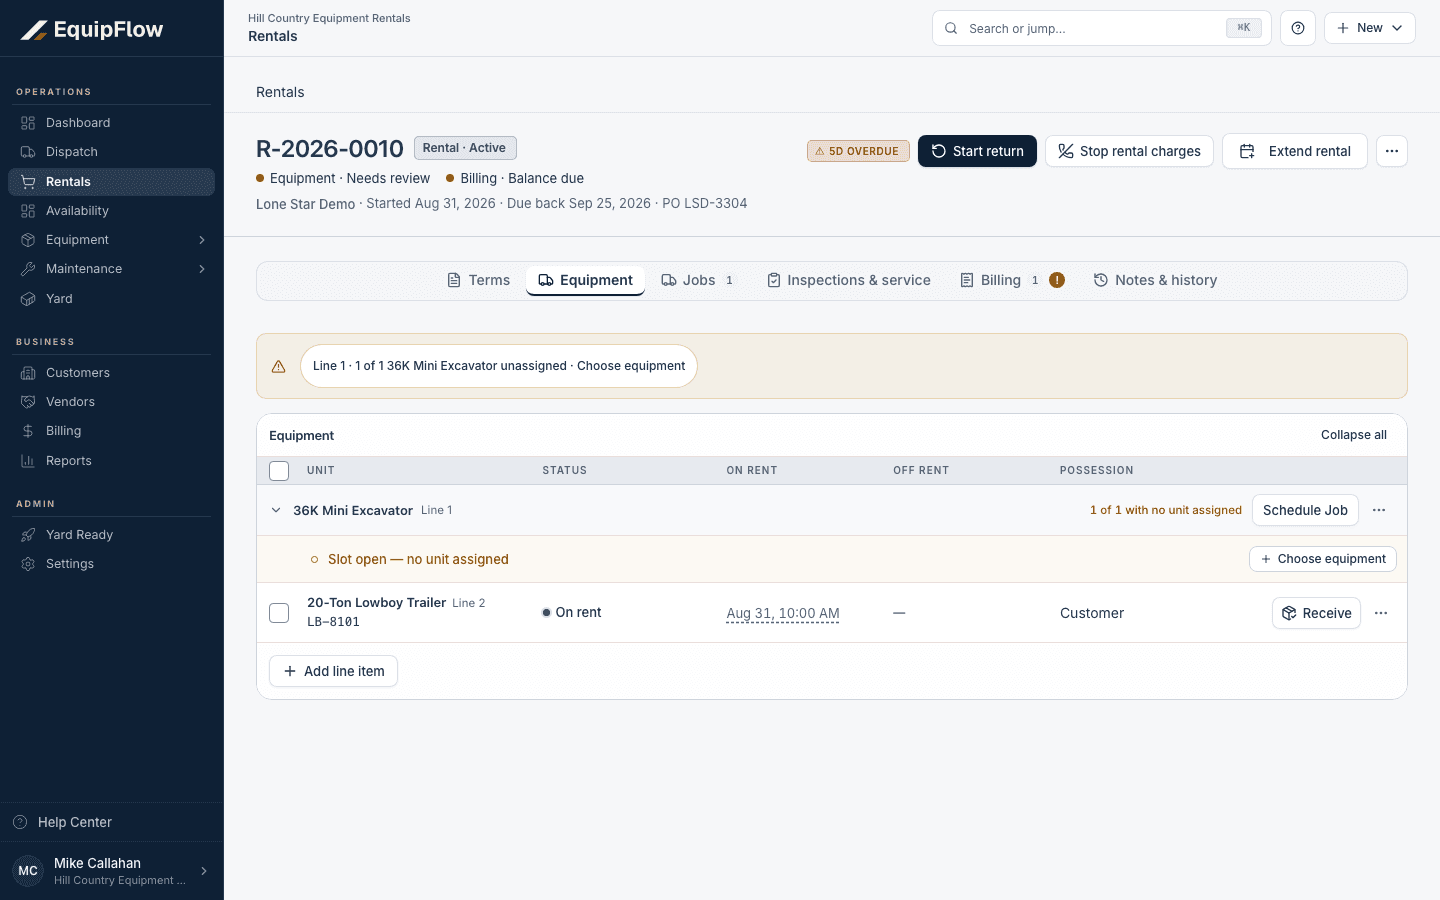This screenshot has height=900, width=1440.
Task: Open Vendors in sidebar
Action: (x=111, y=402)
